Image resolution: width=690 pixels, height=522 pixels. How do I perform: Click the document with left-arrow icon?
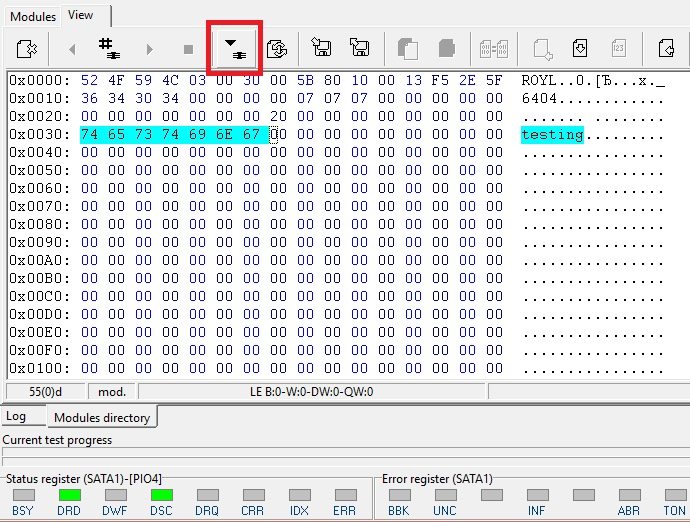[x=666, y=48]
